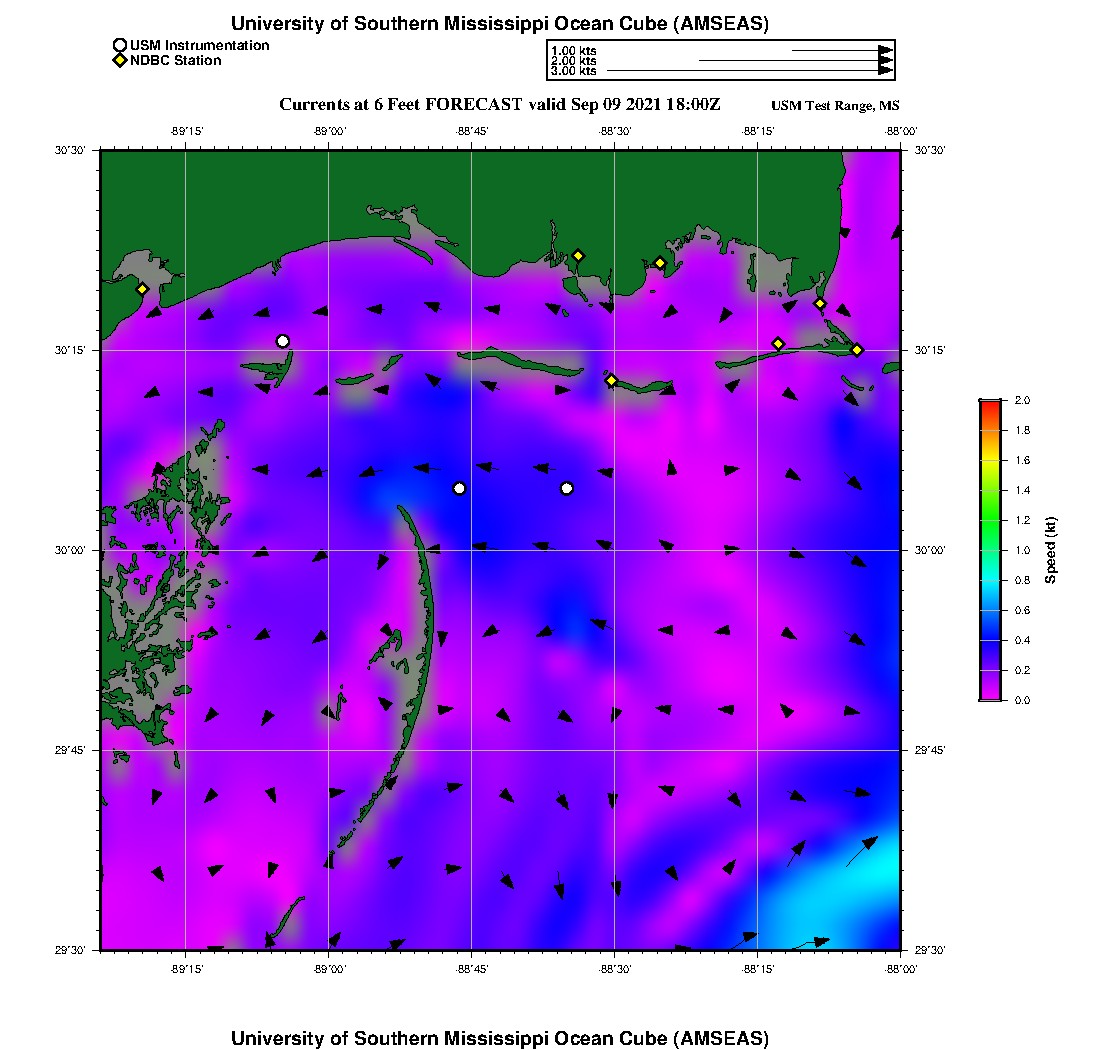
Task: Click the top 'Ocean Cube (AMSEAS)' title
Action: click(499, 23)
